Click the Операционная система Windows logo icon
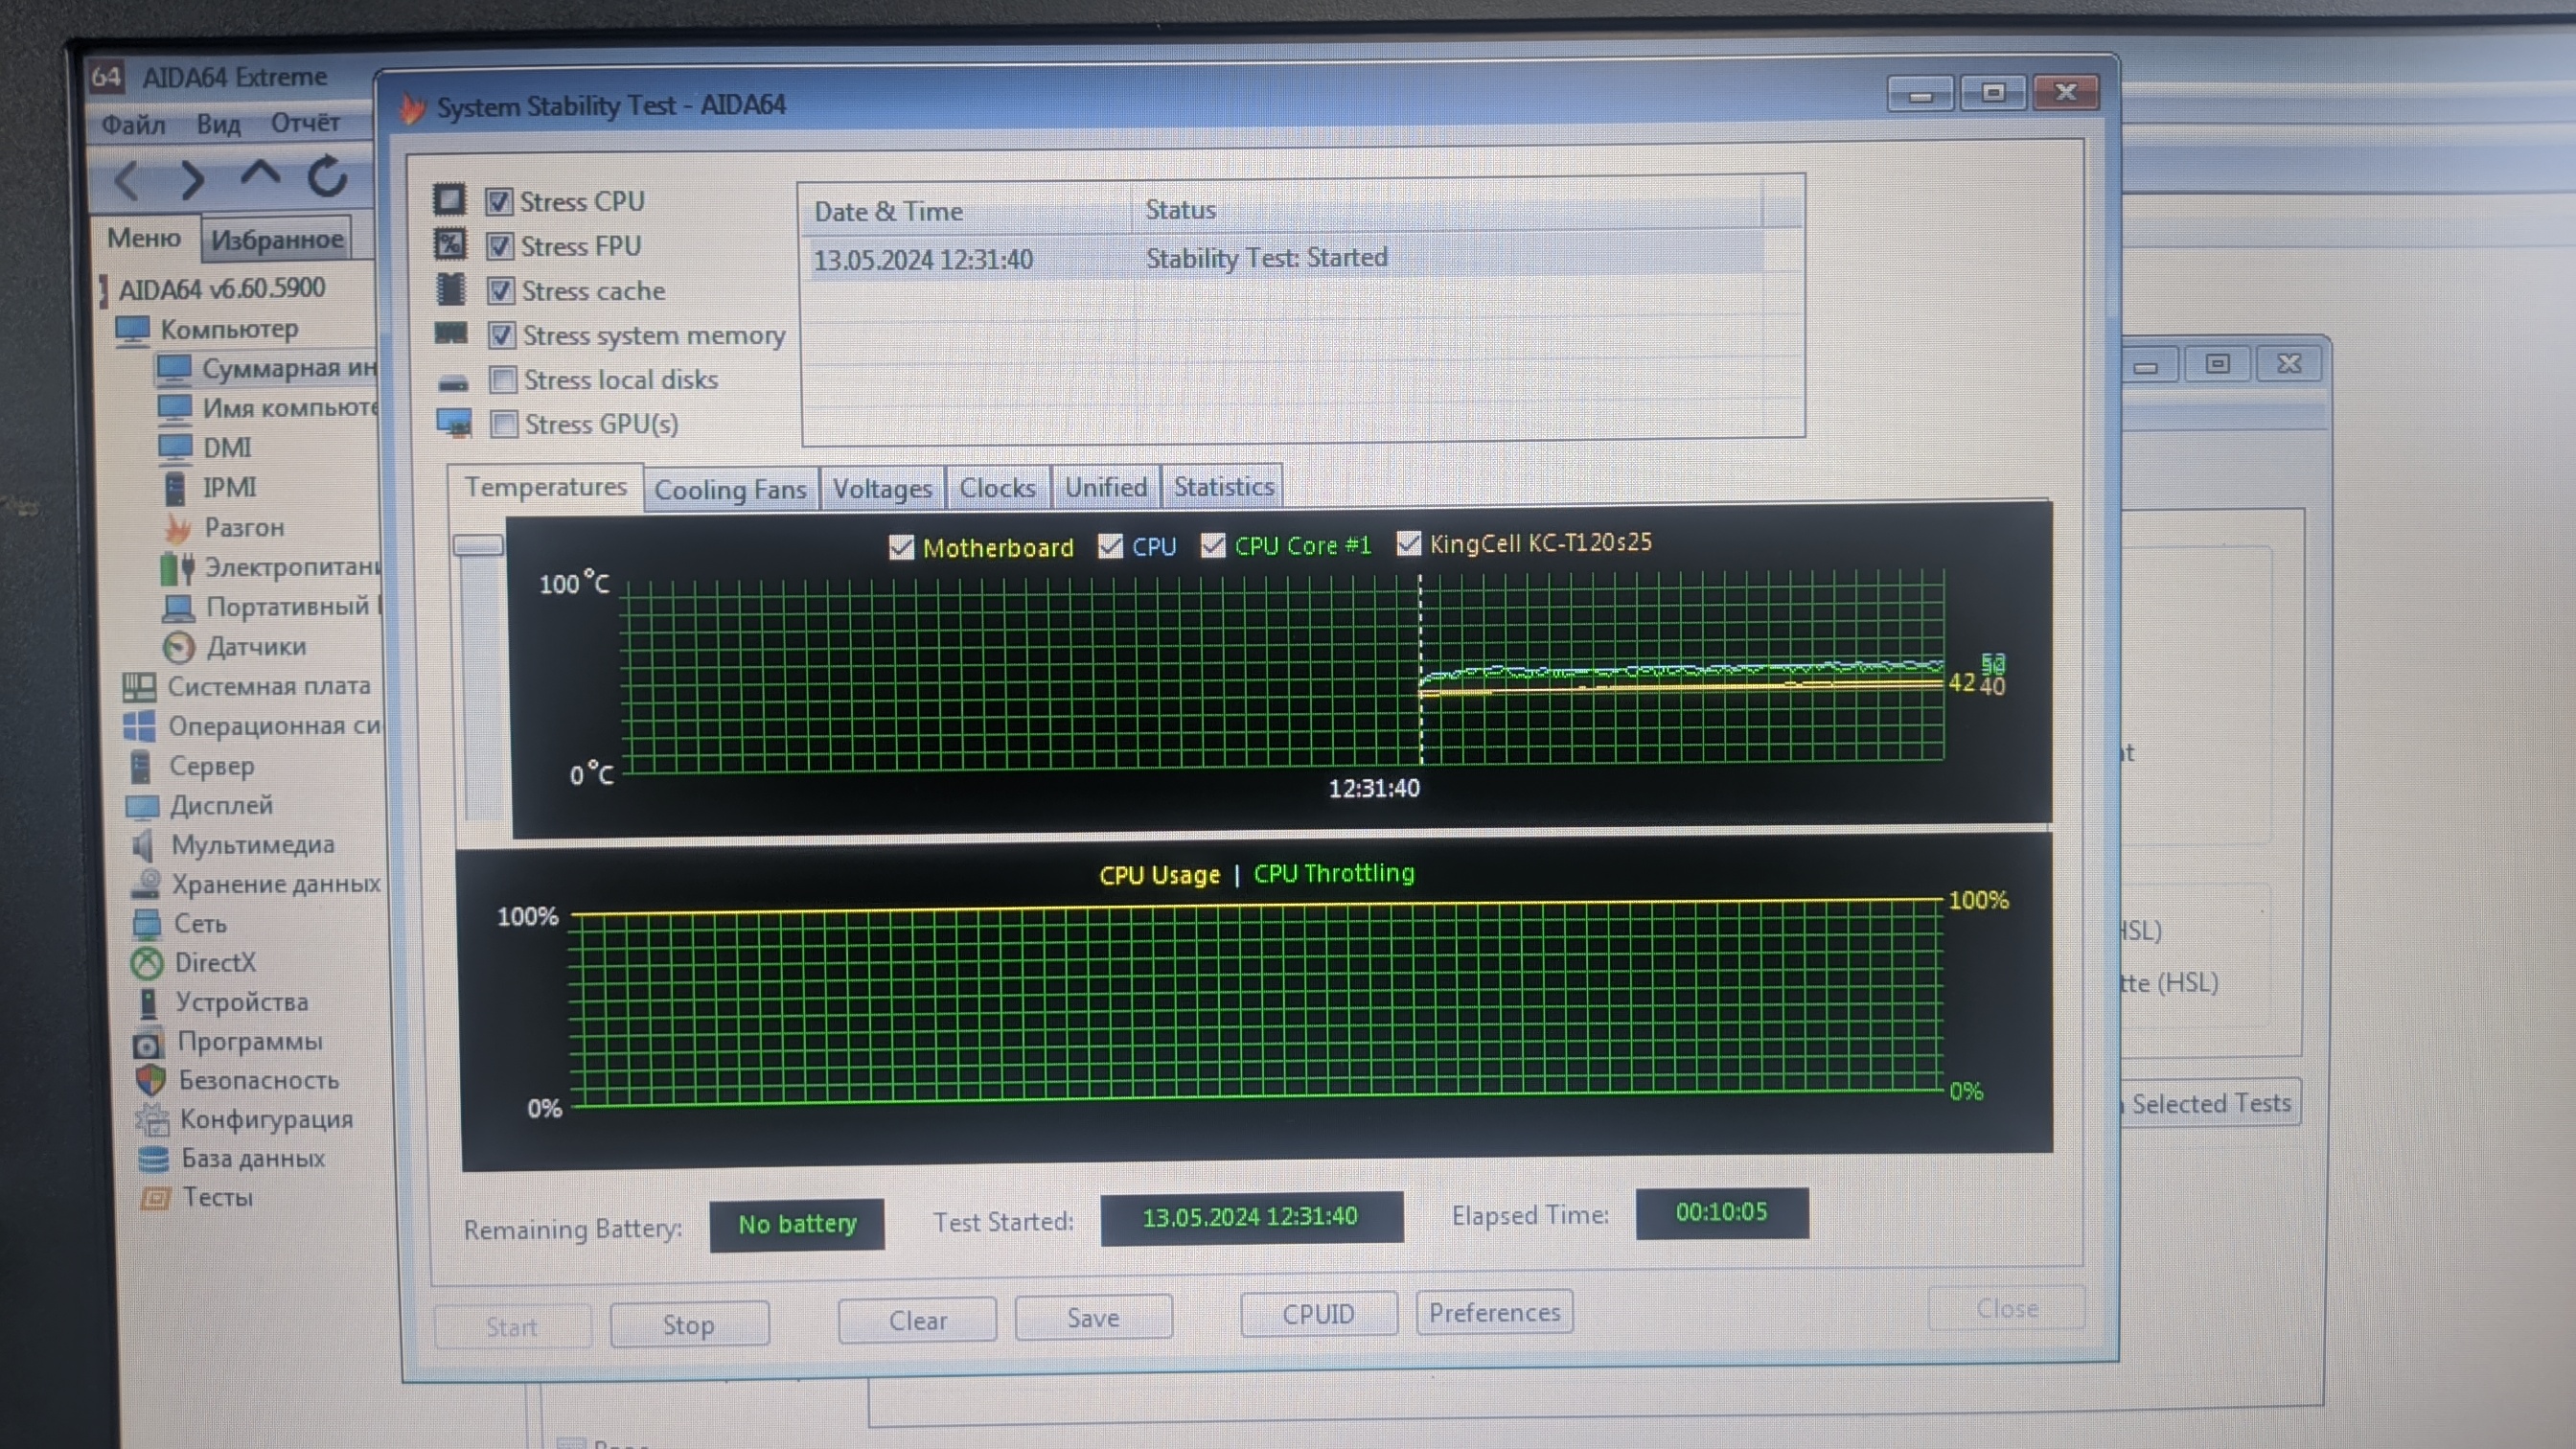The height and width of the screenshot is (1449, 2576). point(139,726)
